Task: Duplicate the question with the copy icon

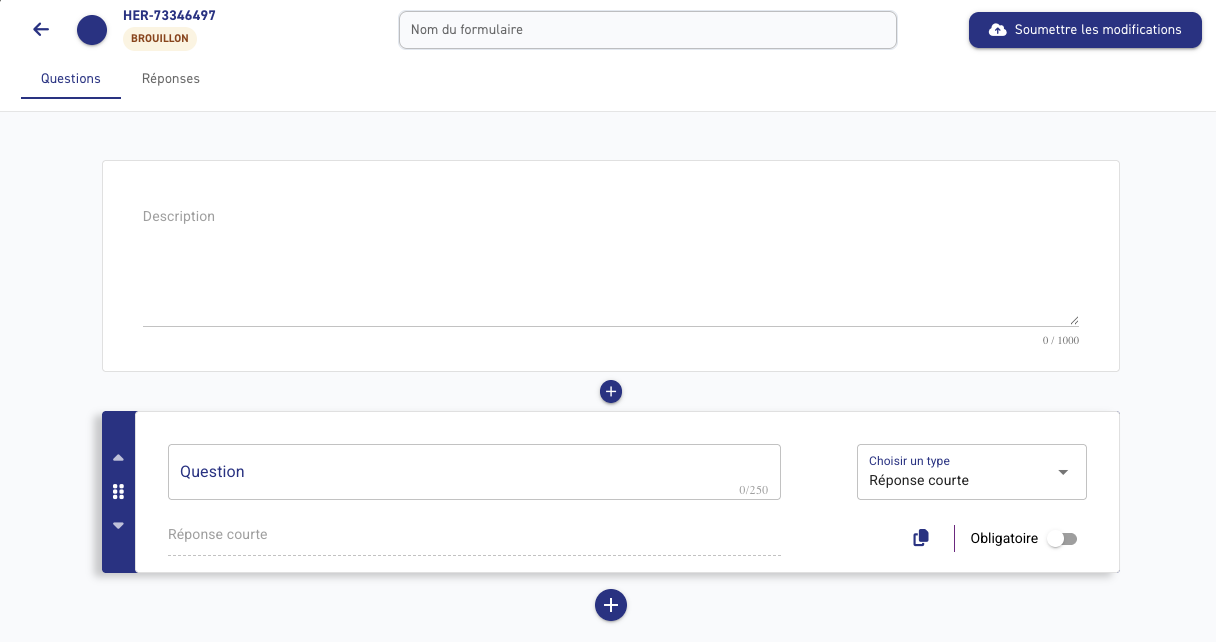Action: 921,538
